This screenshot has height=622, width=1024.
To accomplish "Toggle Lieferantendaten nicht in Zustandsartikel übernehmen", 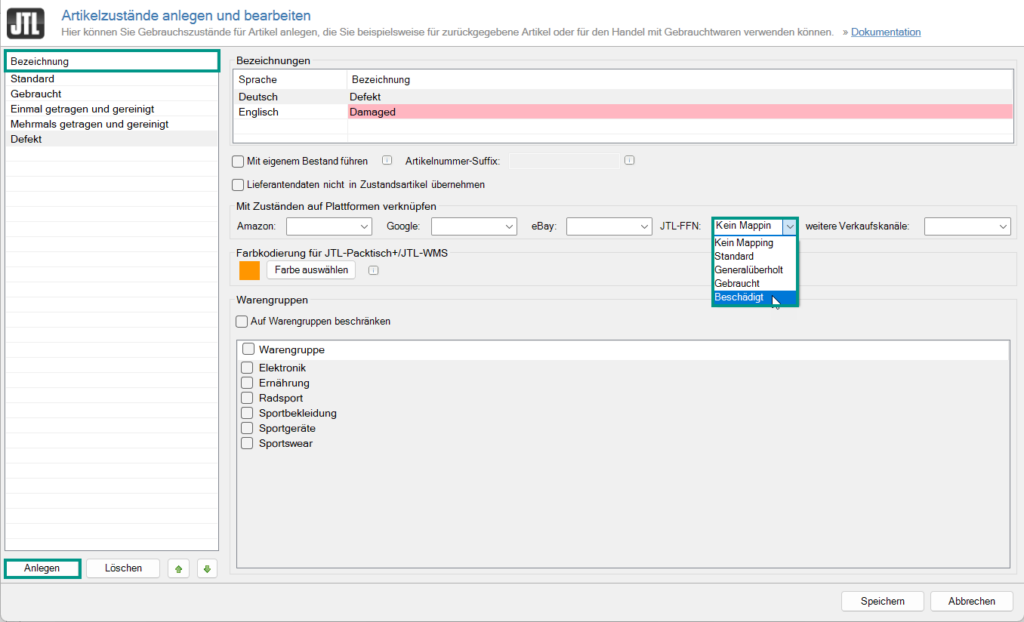I will click(x=238, y=184).
